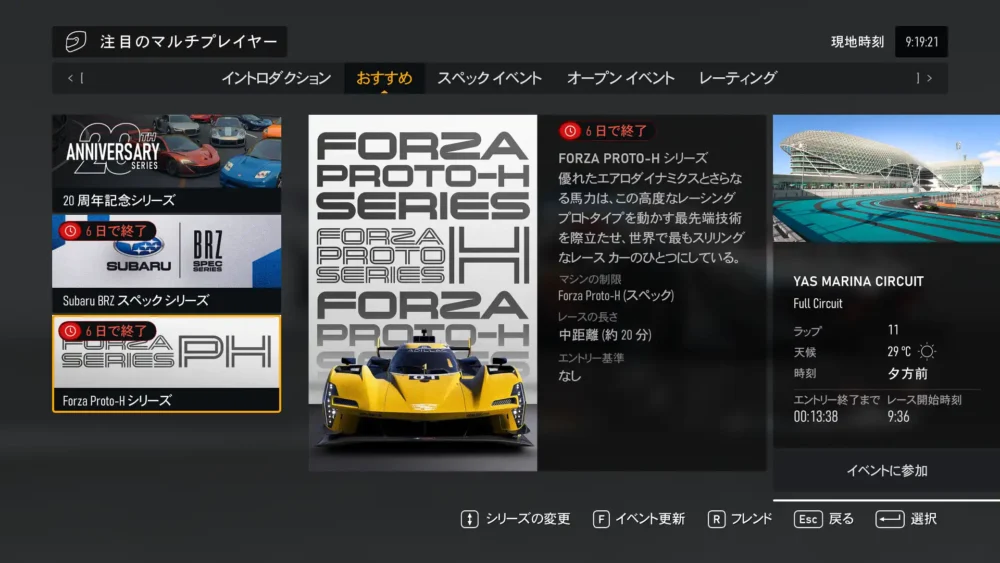Click the 6日で終了 badge on Forza Proto-H card
Viewport: 1000px width, 563px height.
click(107, 331)
